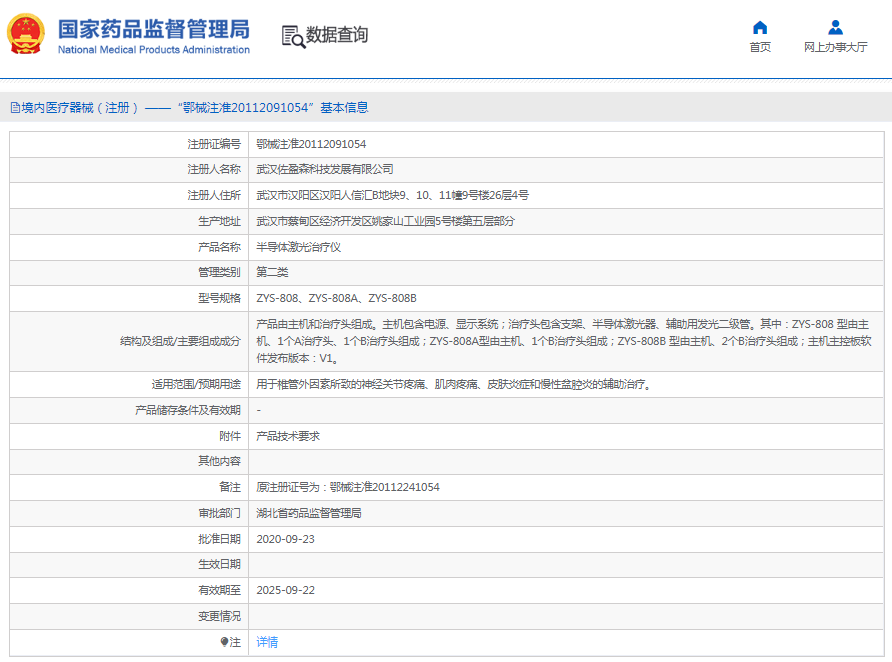
Task: Click National Medical Products Administration text
Action: click(154, 49)
